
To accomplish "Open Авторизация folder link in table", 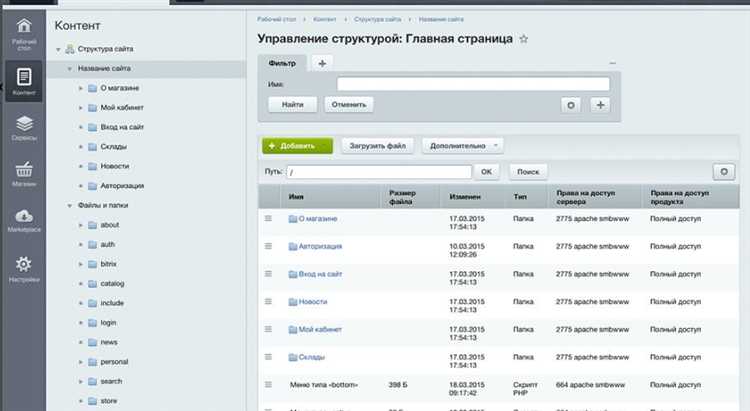I will (320, 246).
